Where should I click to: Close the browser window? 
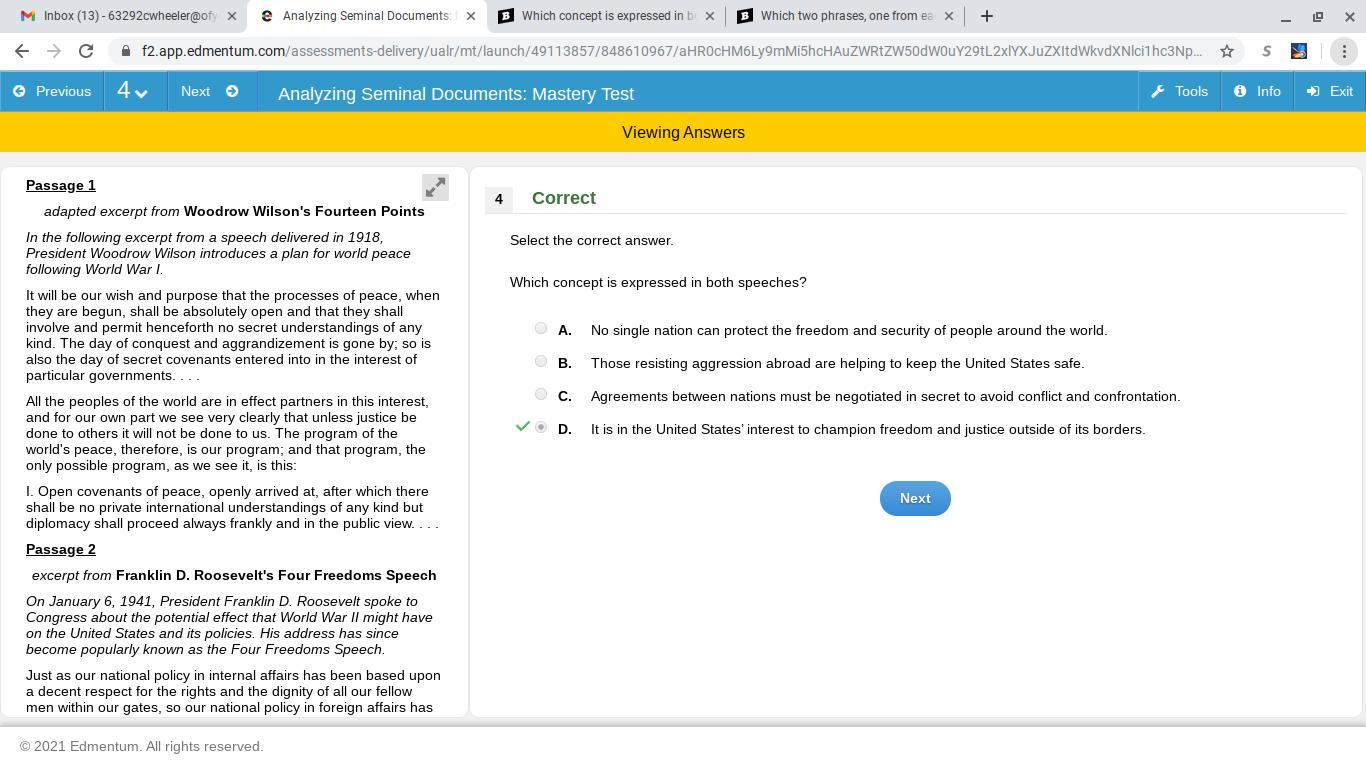1350,16
